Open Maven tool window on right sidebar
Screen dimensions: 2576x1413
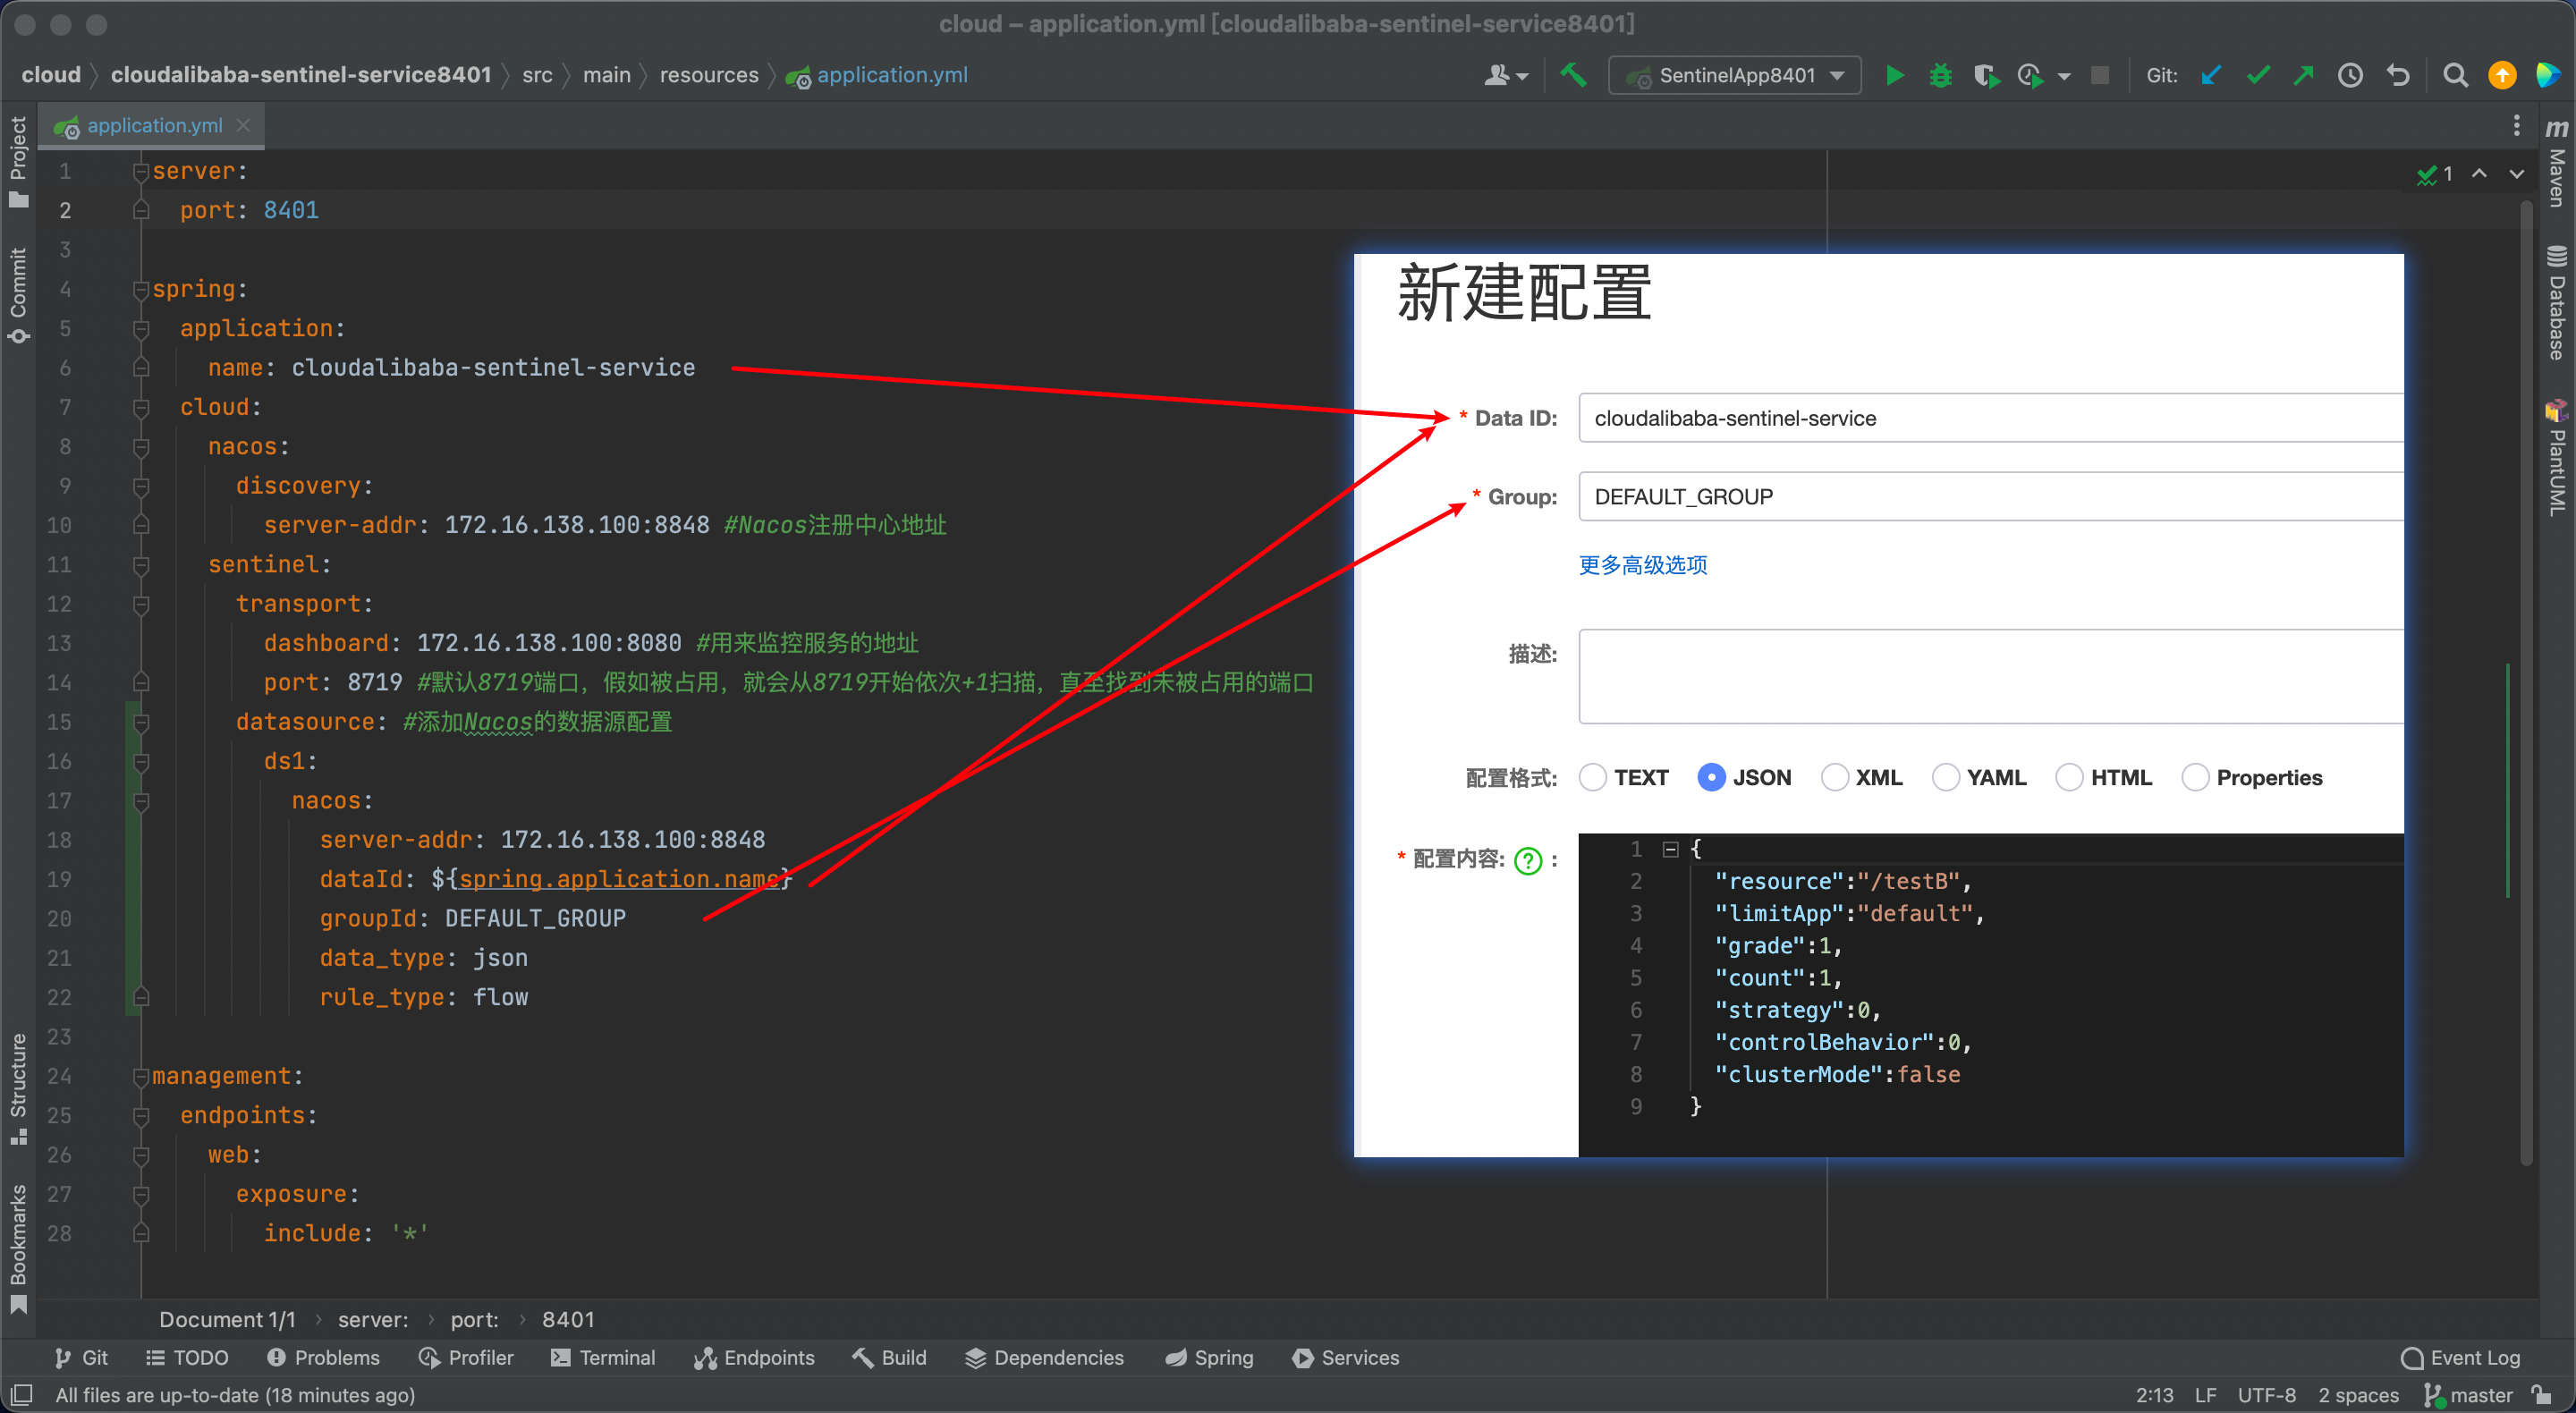[x=2557, y=162]
